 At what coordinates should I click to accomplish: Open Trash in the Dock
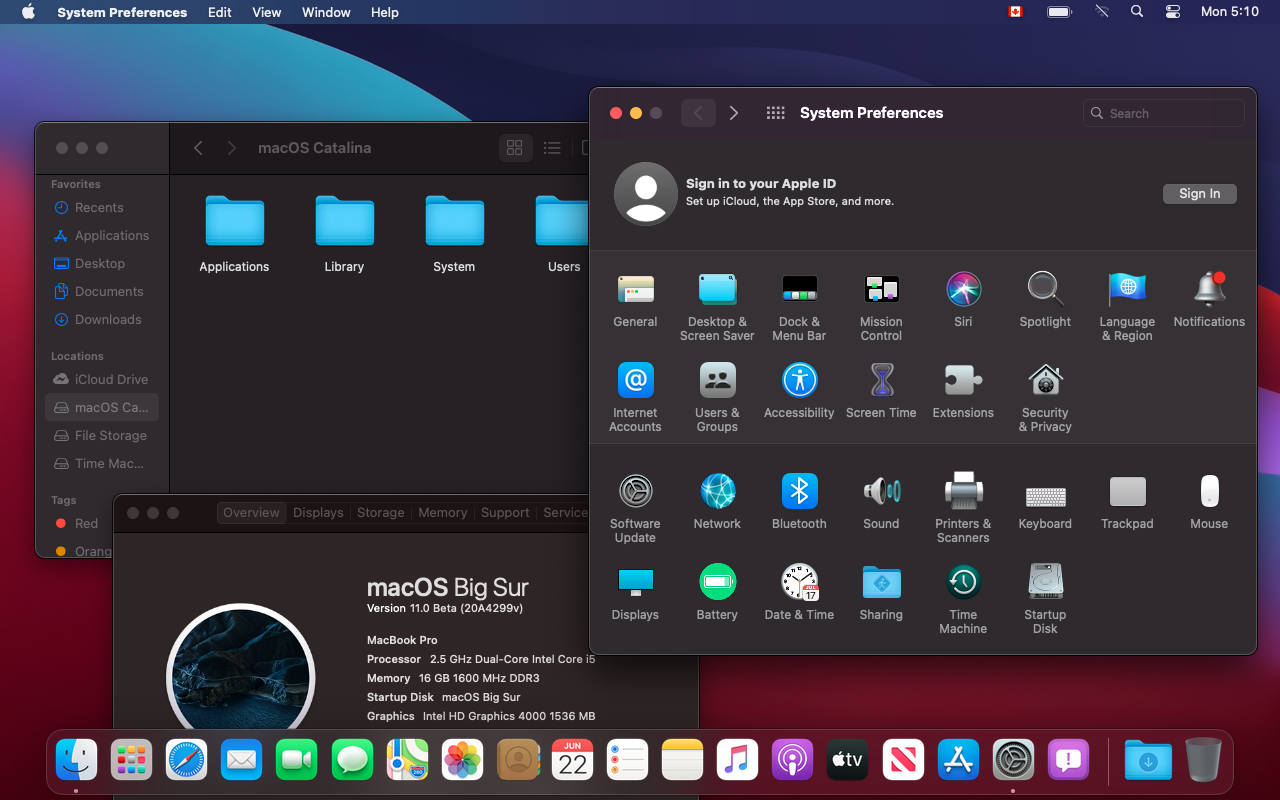point(1203,760)
